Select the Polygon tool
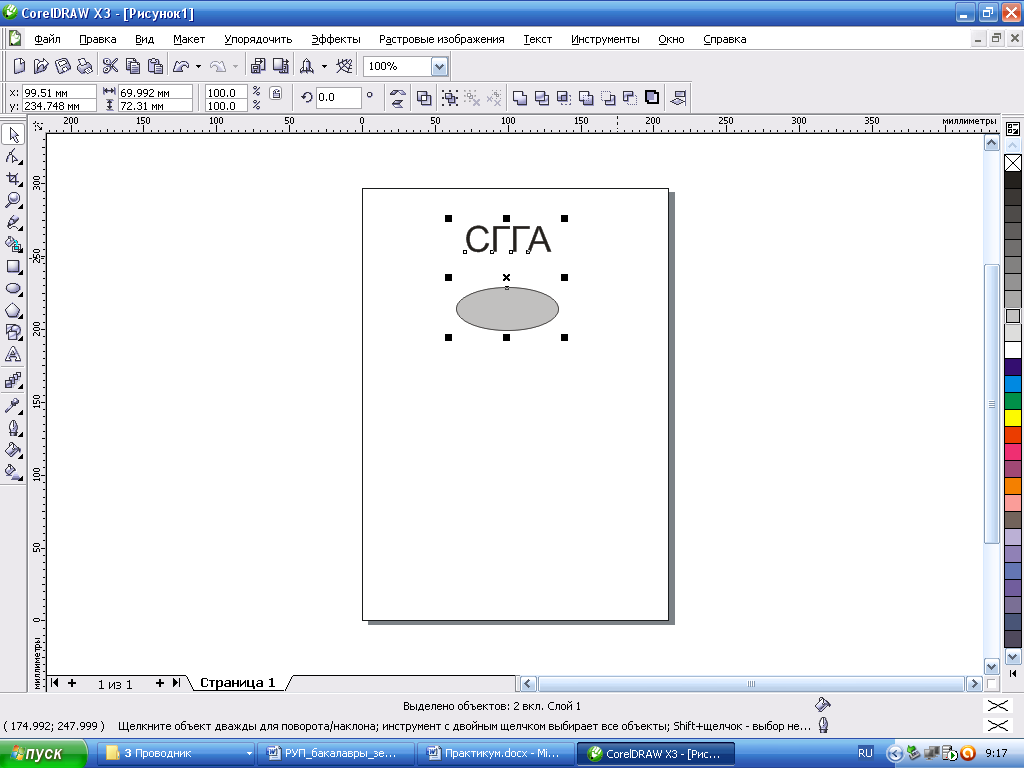Viewport: 1024px width, 768px height. point(13,311)
